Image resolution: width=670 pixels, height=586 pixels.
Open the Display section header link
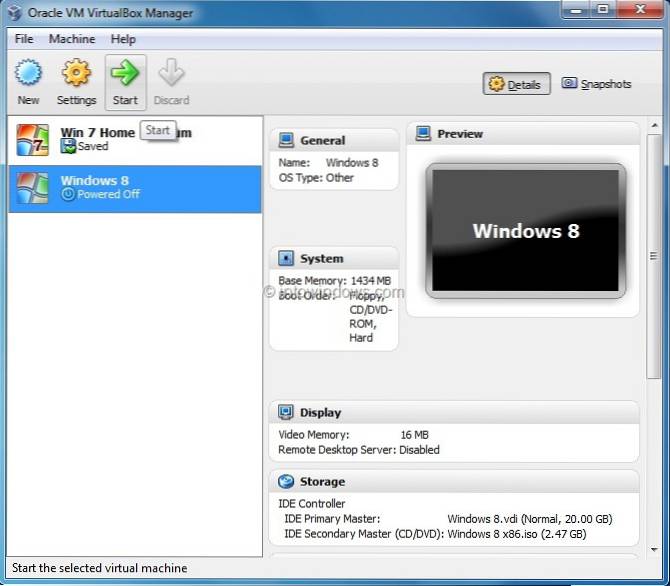click(x=320, y=412)
